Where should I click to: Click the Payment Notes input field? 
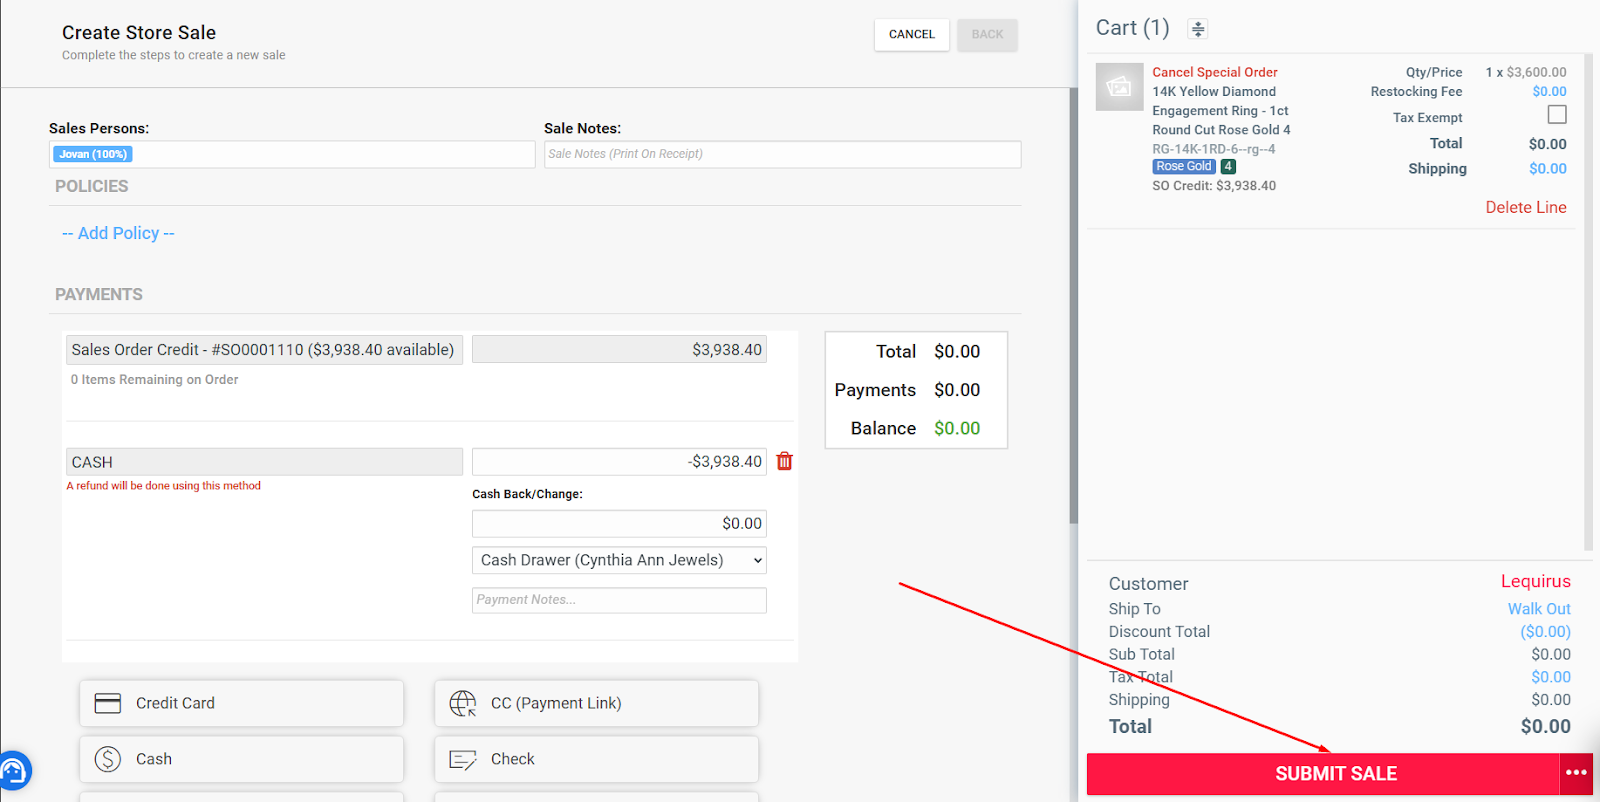619,600
